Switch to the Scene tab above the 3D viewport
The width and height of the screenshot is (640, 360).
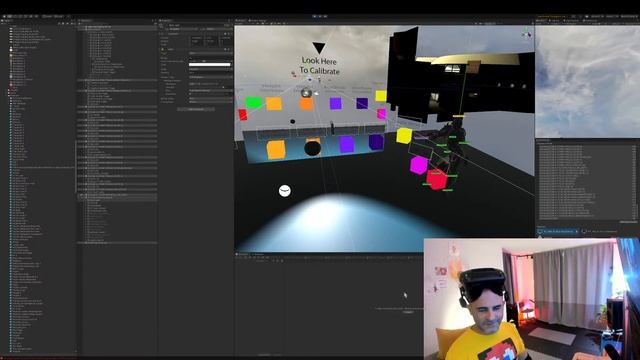coord(241,20)
